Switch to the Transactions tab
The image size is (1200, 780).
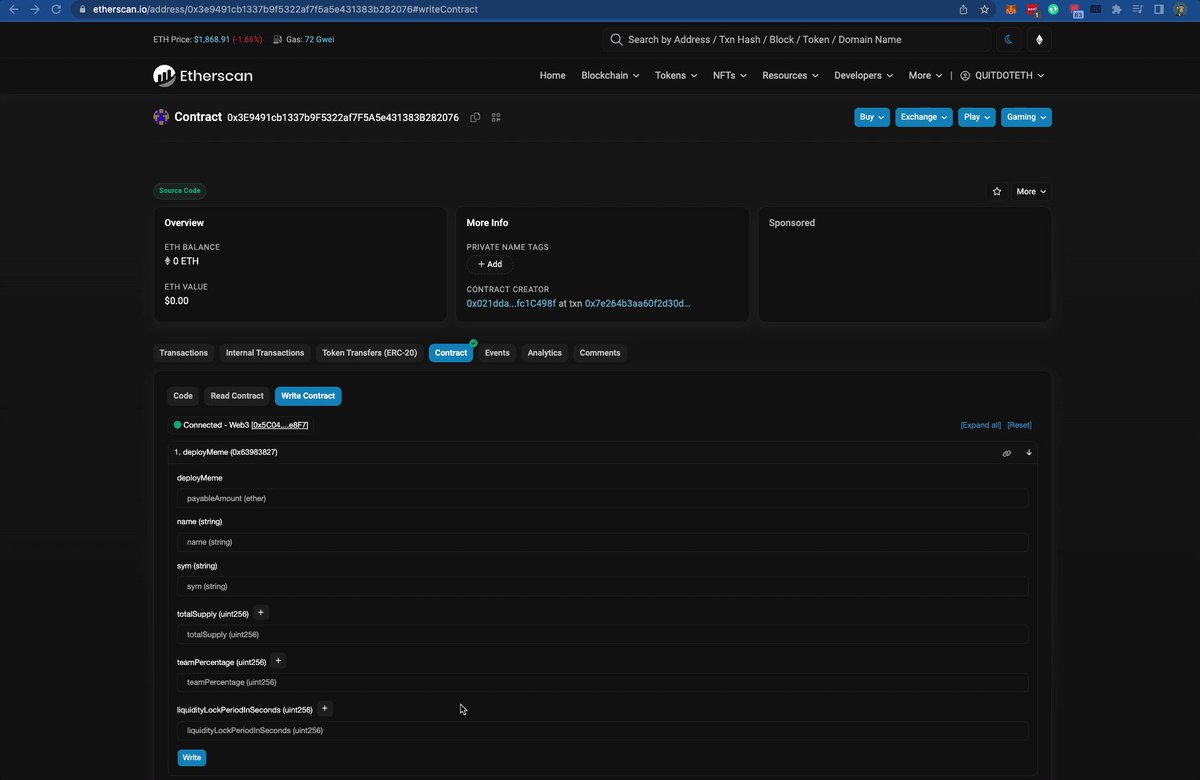(184, 353)
